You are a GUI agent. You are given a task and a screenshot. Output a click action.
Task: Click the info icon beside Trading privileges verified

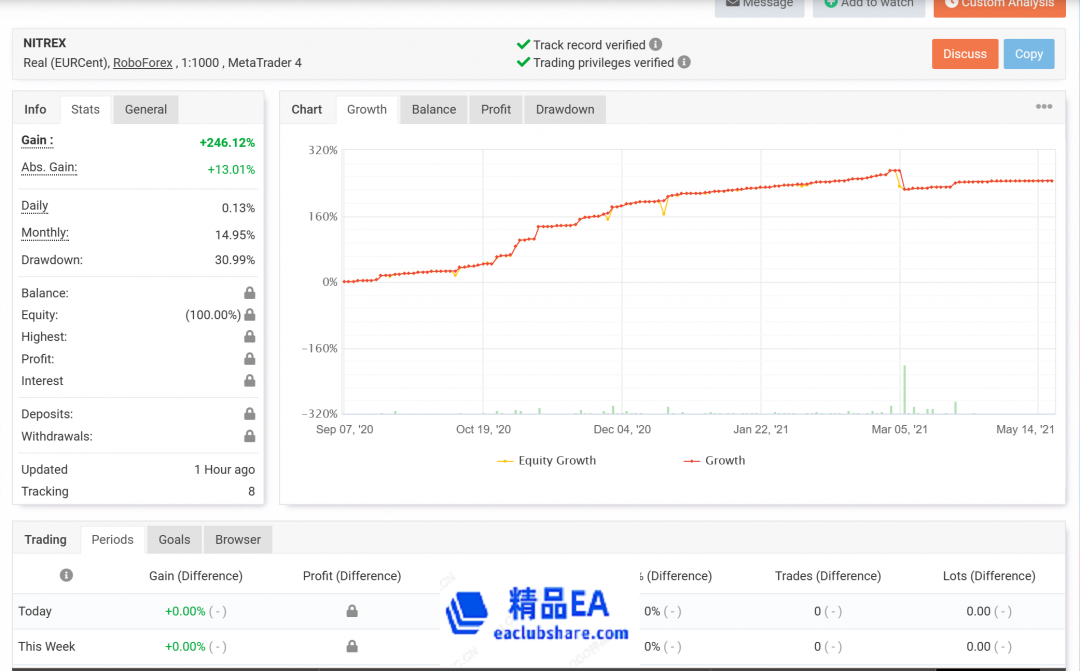click(x=684, y=62)
